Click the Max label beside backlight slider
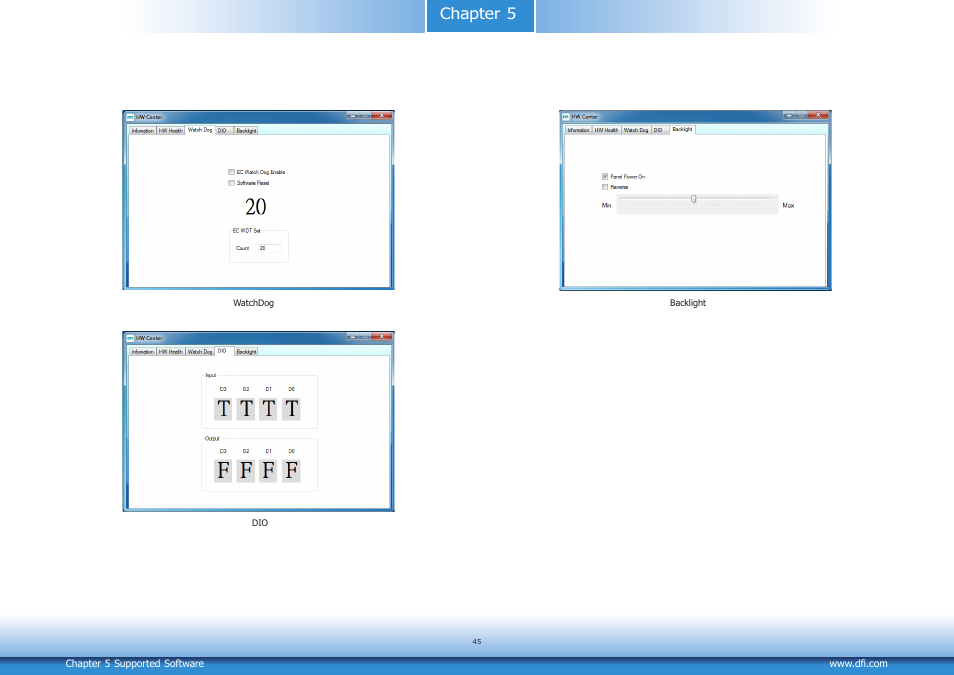Image resolution: width=954 pixels, height=675 pixels. click(x=788, y=205)
